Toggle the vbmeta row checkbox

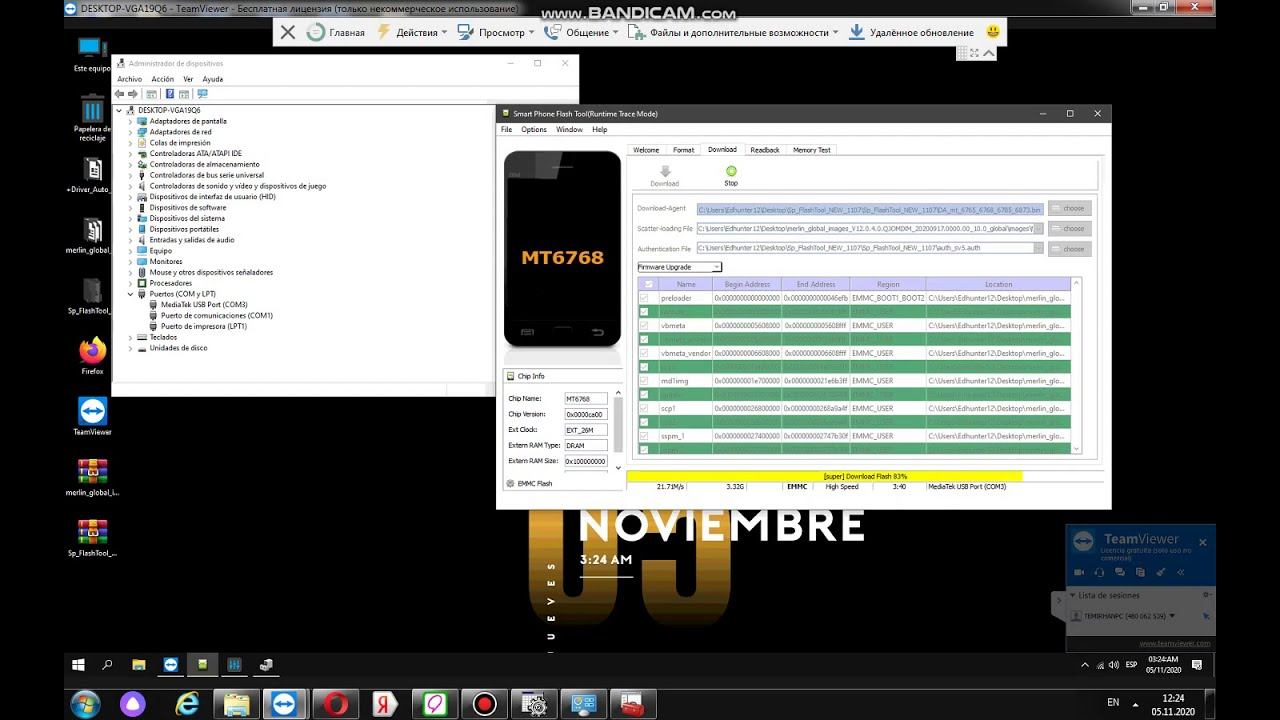click(645, 326)
